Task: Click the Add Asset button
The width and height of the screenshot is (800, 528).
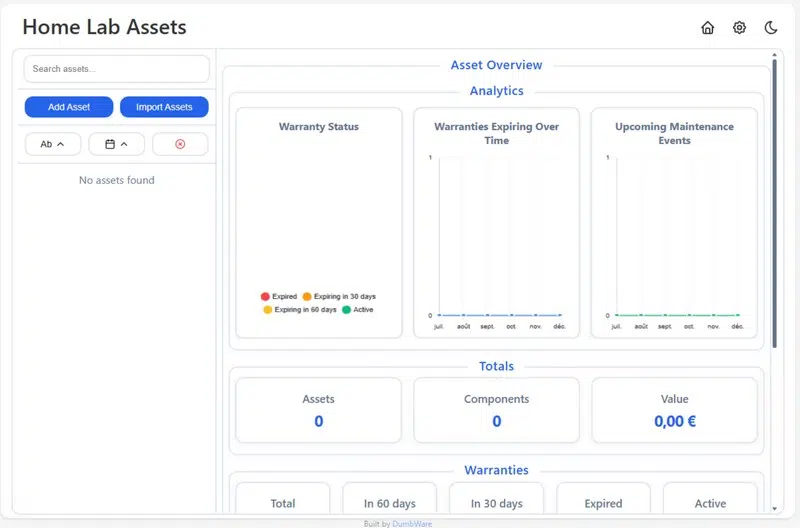Action: click(69, 107)
